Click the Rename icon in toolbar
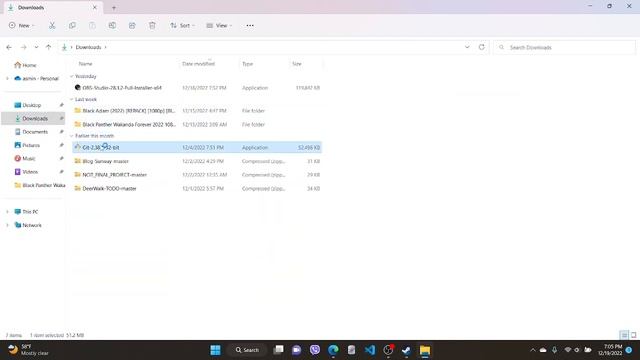The height and width of the screenshot is (360, 640). click(x=112, y=25)
